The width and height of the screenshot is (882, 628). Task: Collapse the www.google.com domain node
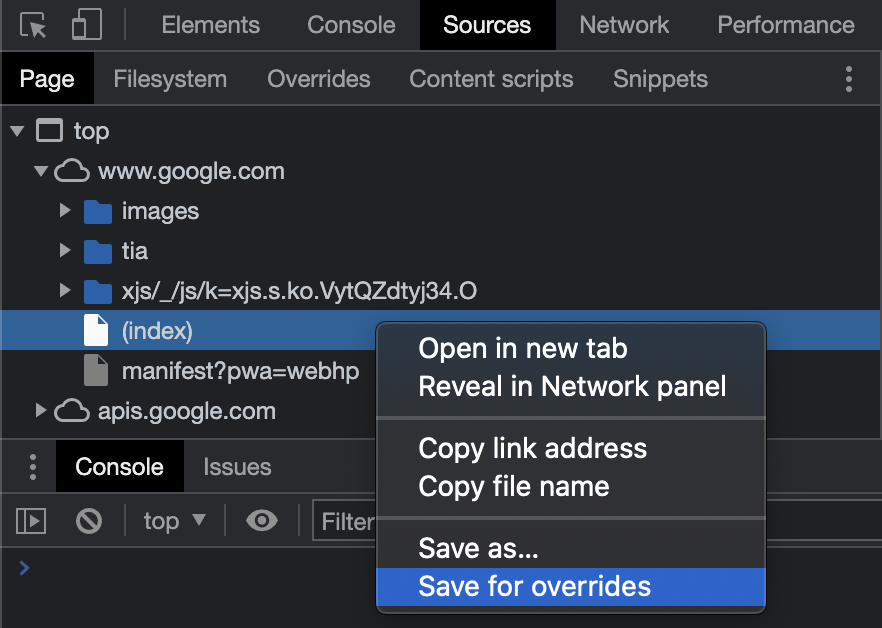point(40,171)
